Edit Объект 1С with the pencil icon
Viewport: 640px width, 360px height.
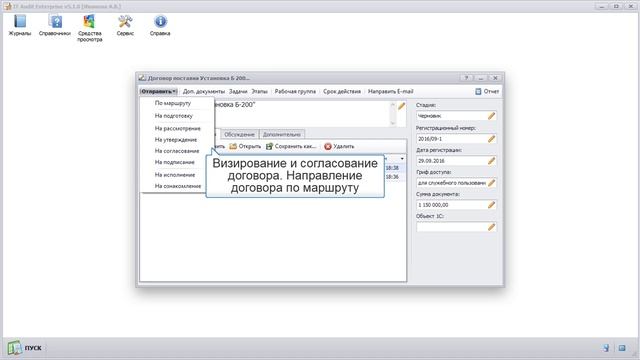click(x=491, y=227)
